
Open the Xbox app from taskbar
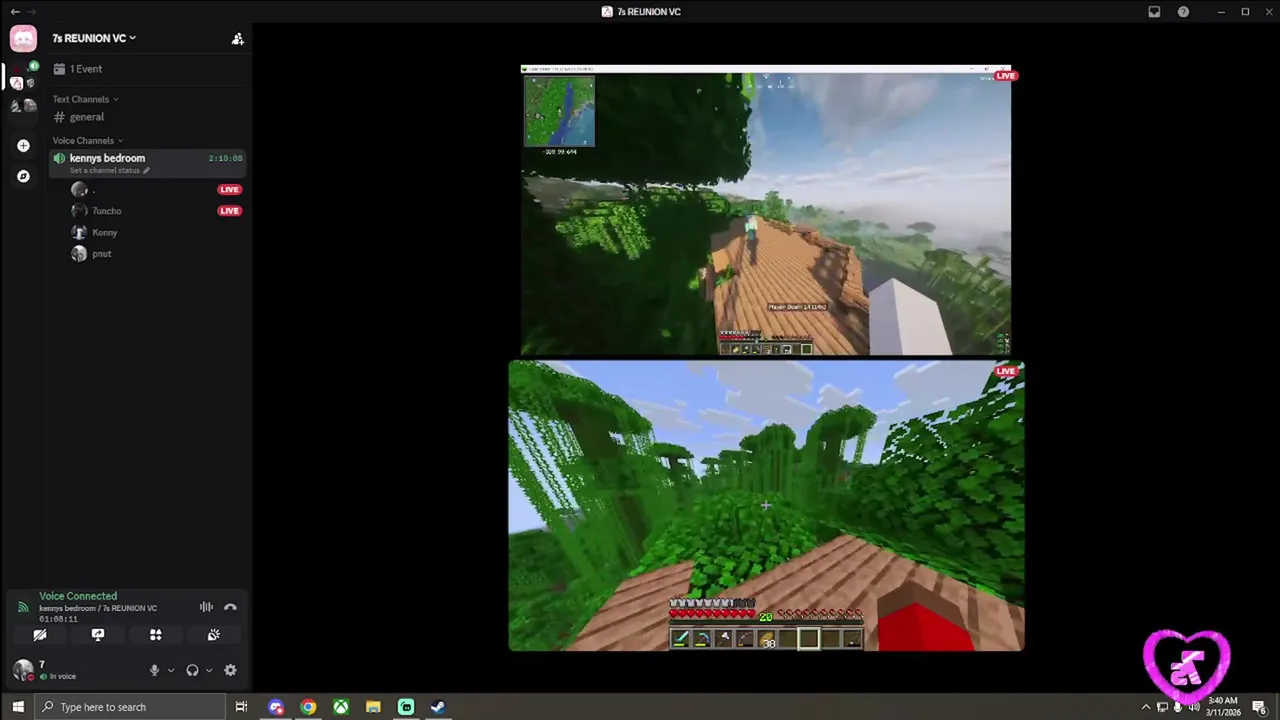341,707
